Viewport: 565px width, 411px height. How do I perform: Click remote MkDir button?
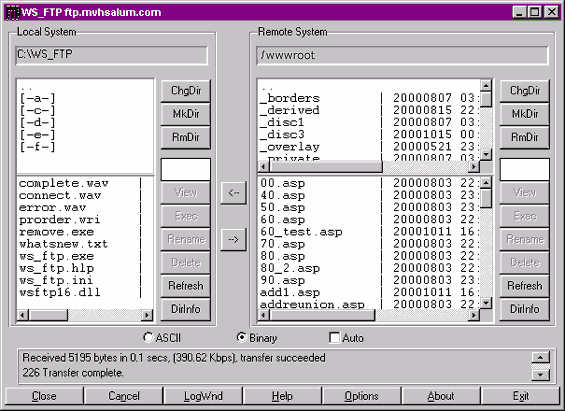[525, 114]
